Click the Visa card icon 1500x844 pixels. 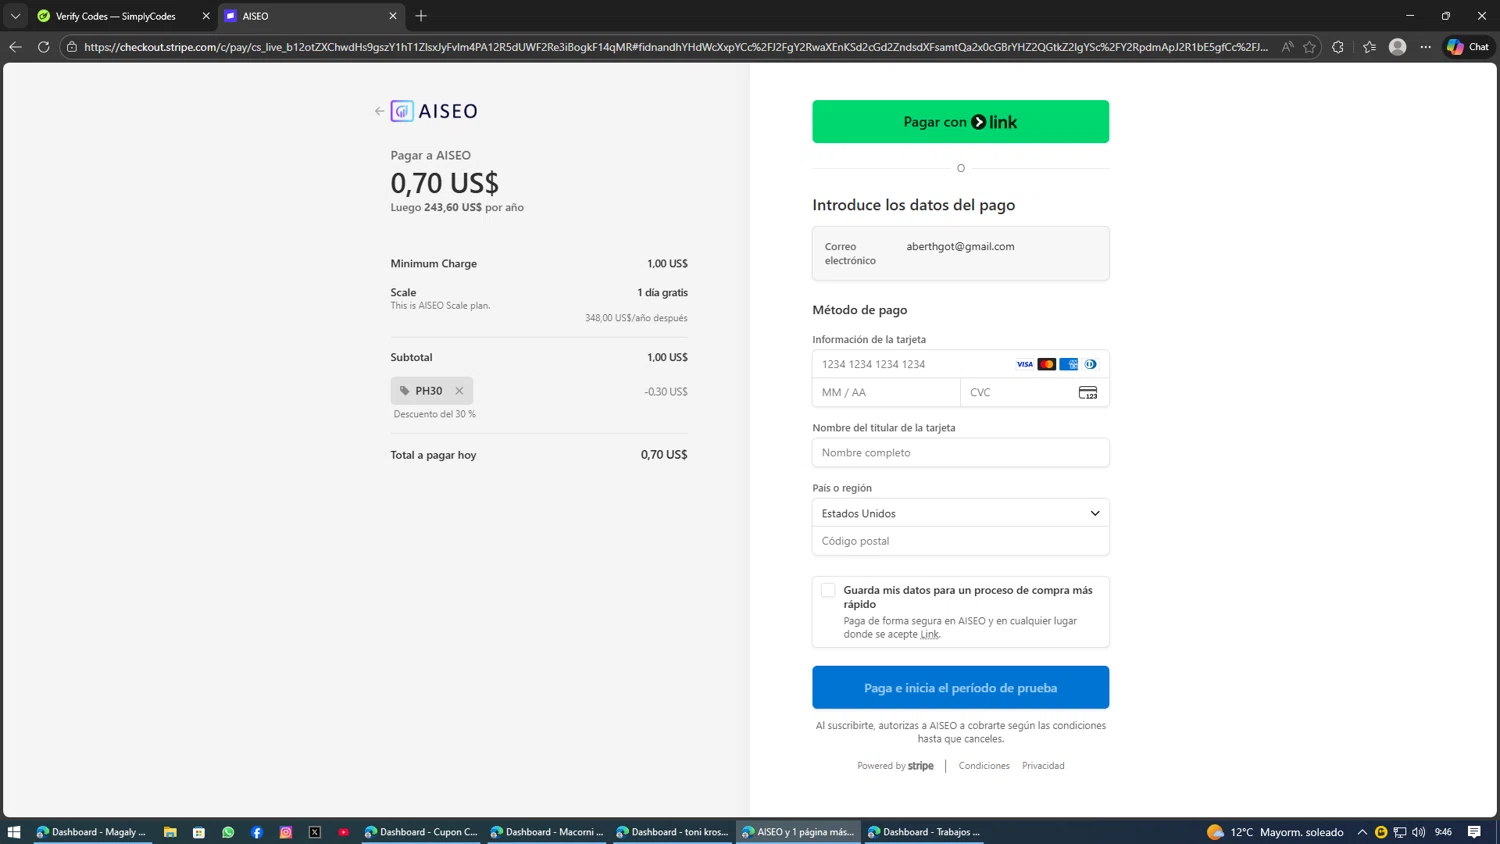tap(1024, 364)
